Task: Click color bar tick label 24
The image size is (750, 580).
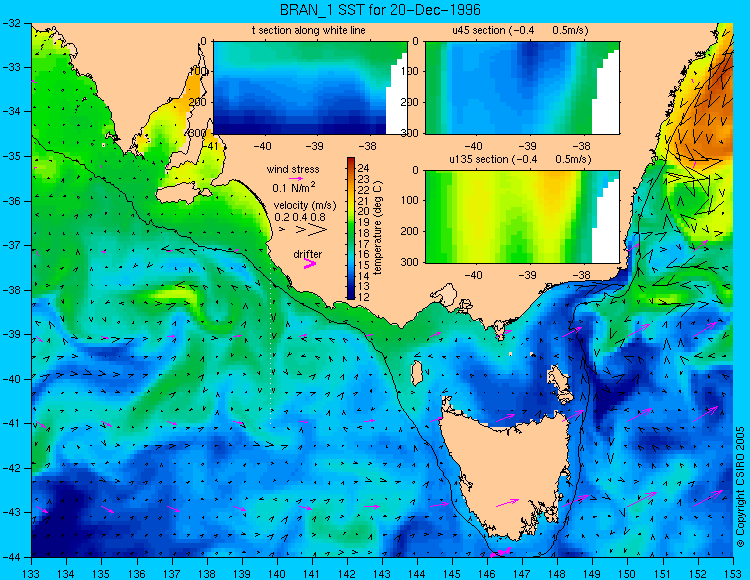Action: [x=364, y=168]
